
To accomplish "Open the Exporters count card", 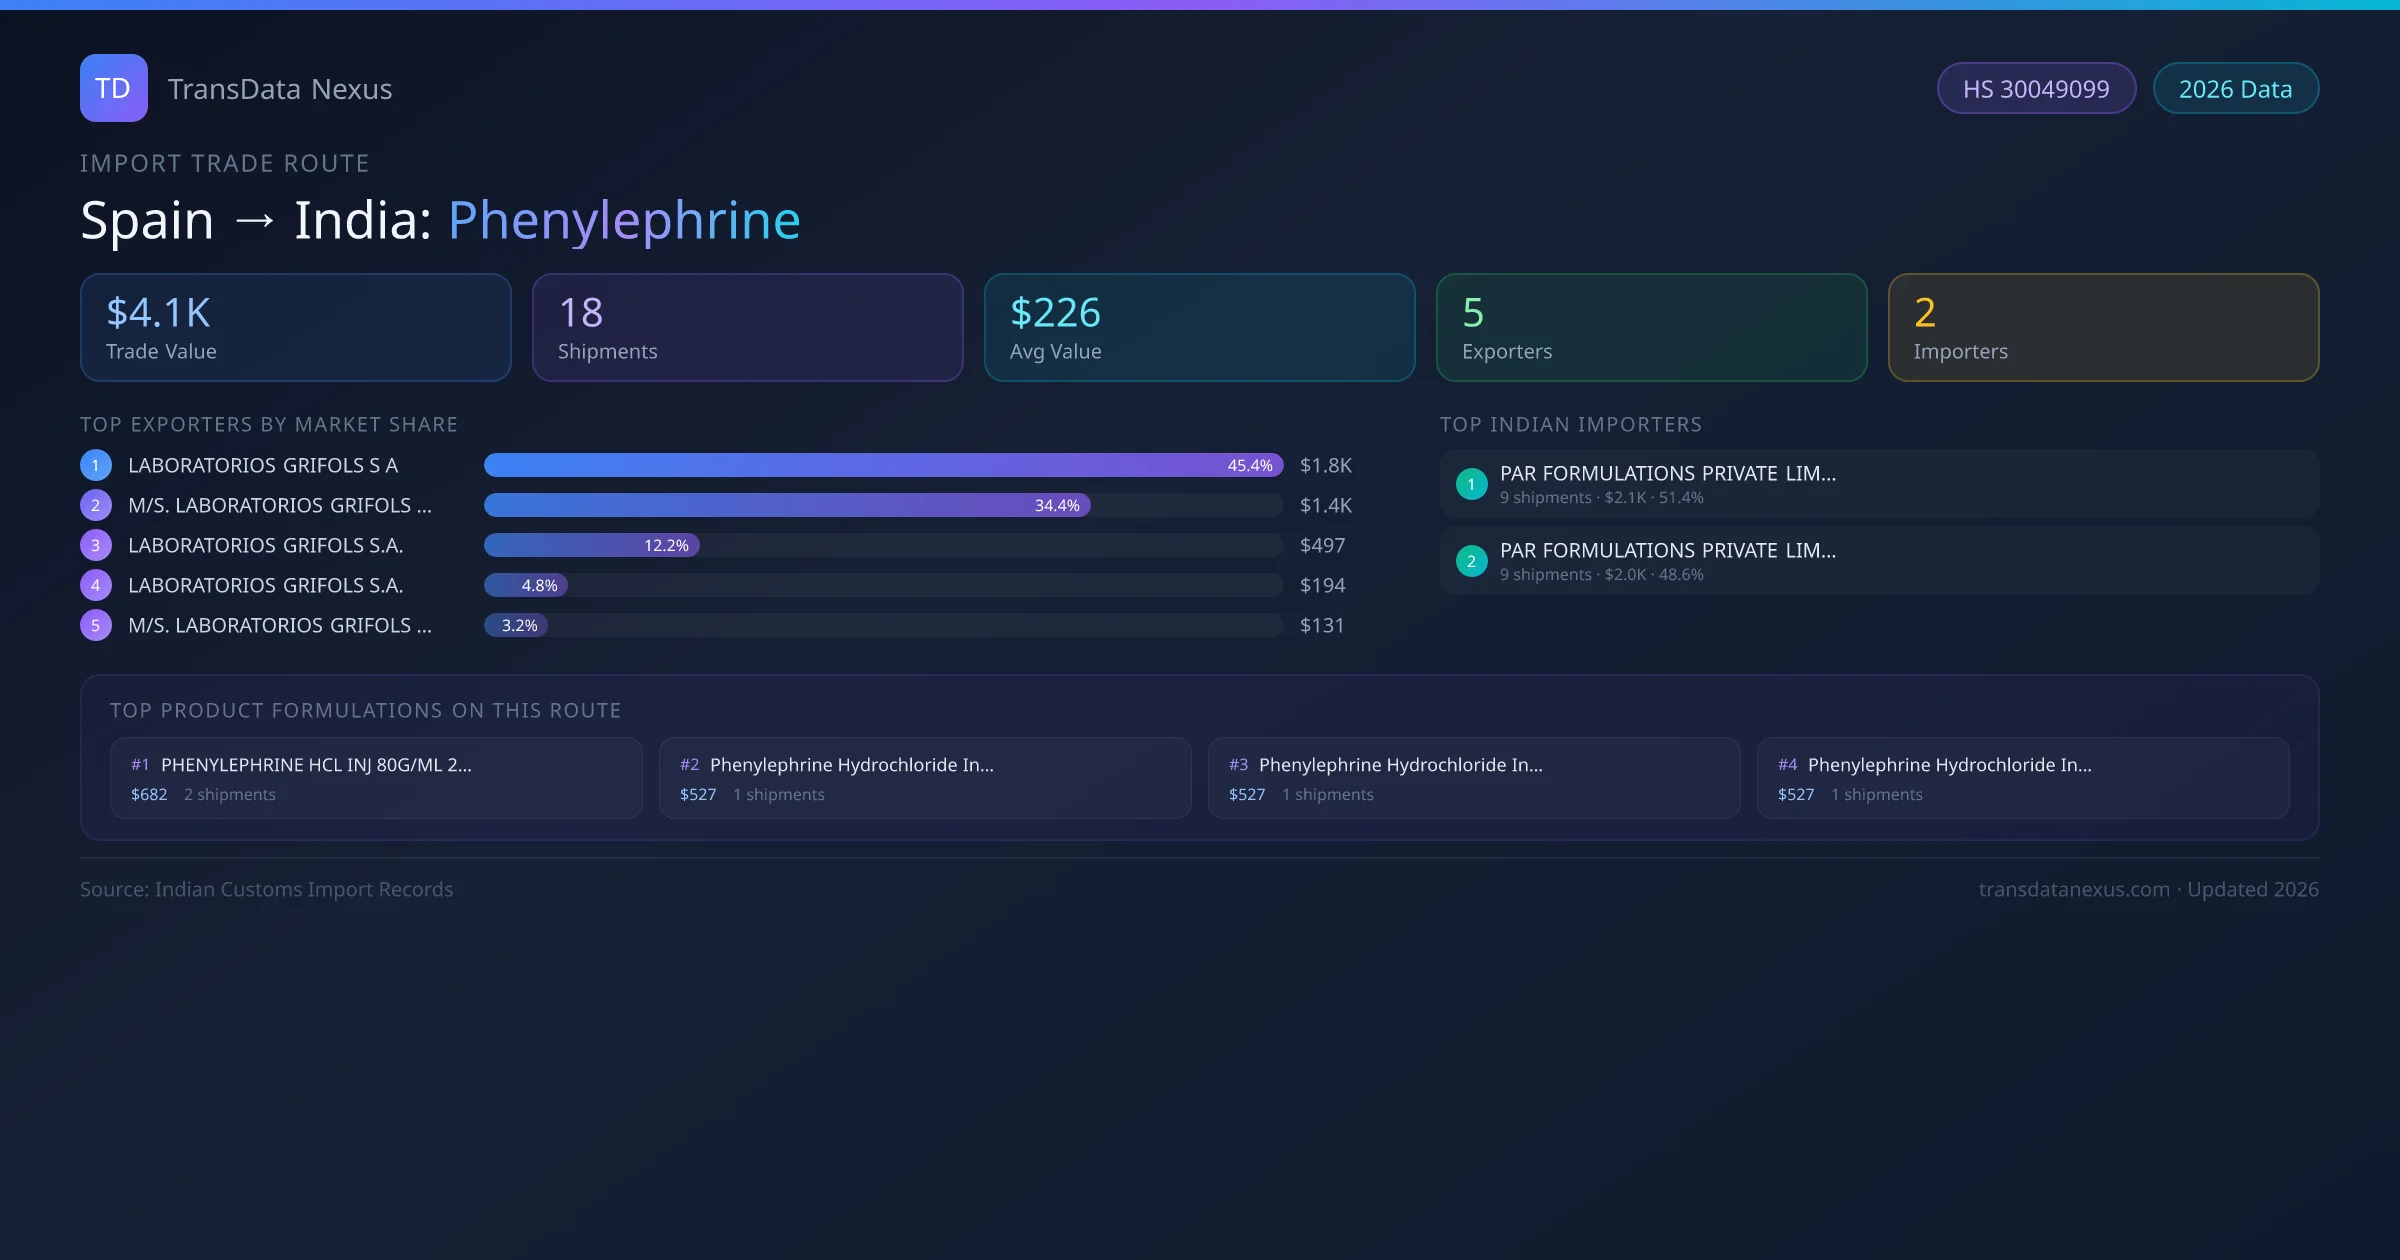I will click(1651, 327).
